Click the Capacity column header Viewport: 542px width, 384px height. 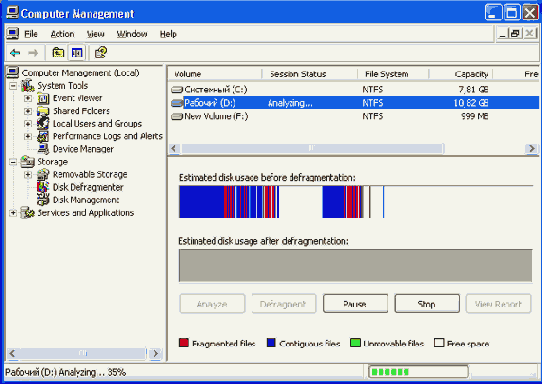[461, 74]
